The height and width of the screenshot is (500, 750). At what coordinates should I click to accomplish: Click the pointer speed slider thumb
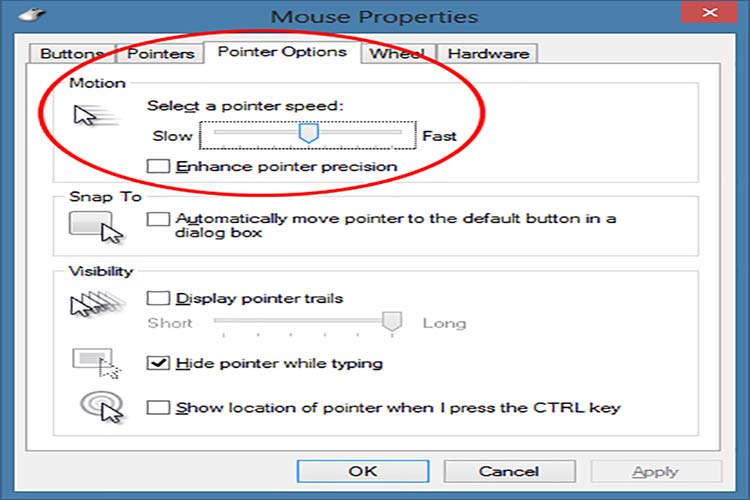pos(309,133)
